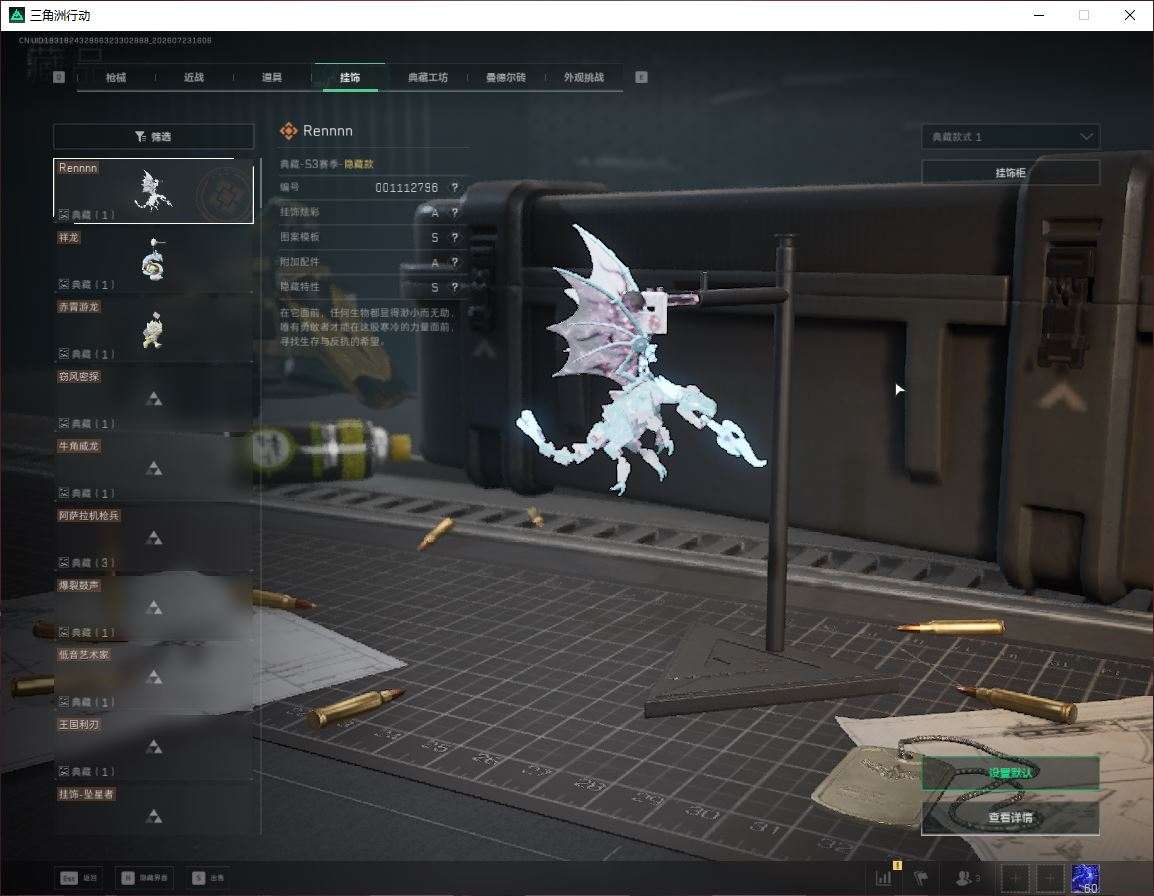Select the 赤霄游龙 charm card
1154x896 pixels.
(x=153, y=329)
